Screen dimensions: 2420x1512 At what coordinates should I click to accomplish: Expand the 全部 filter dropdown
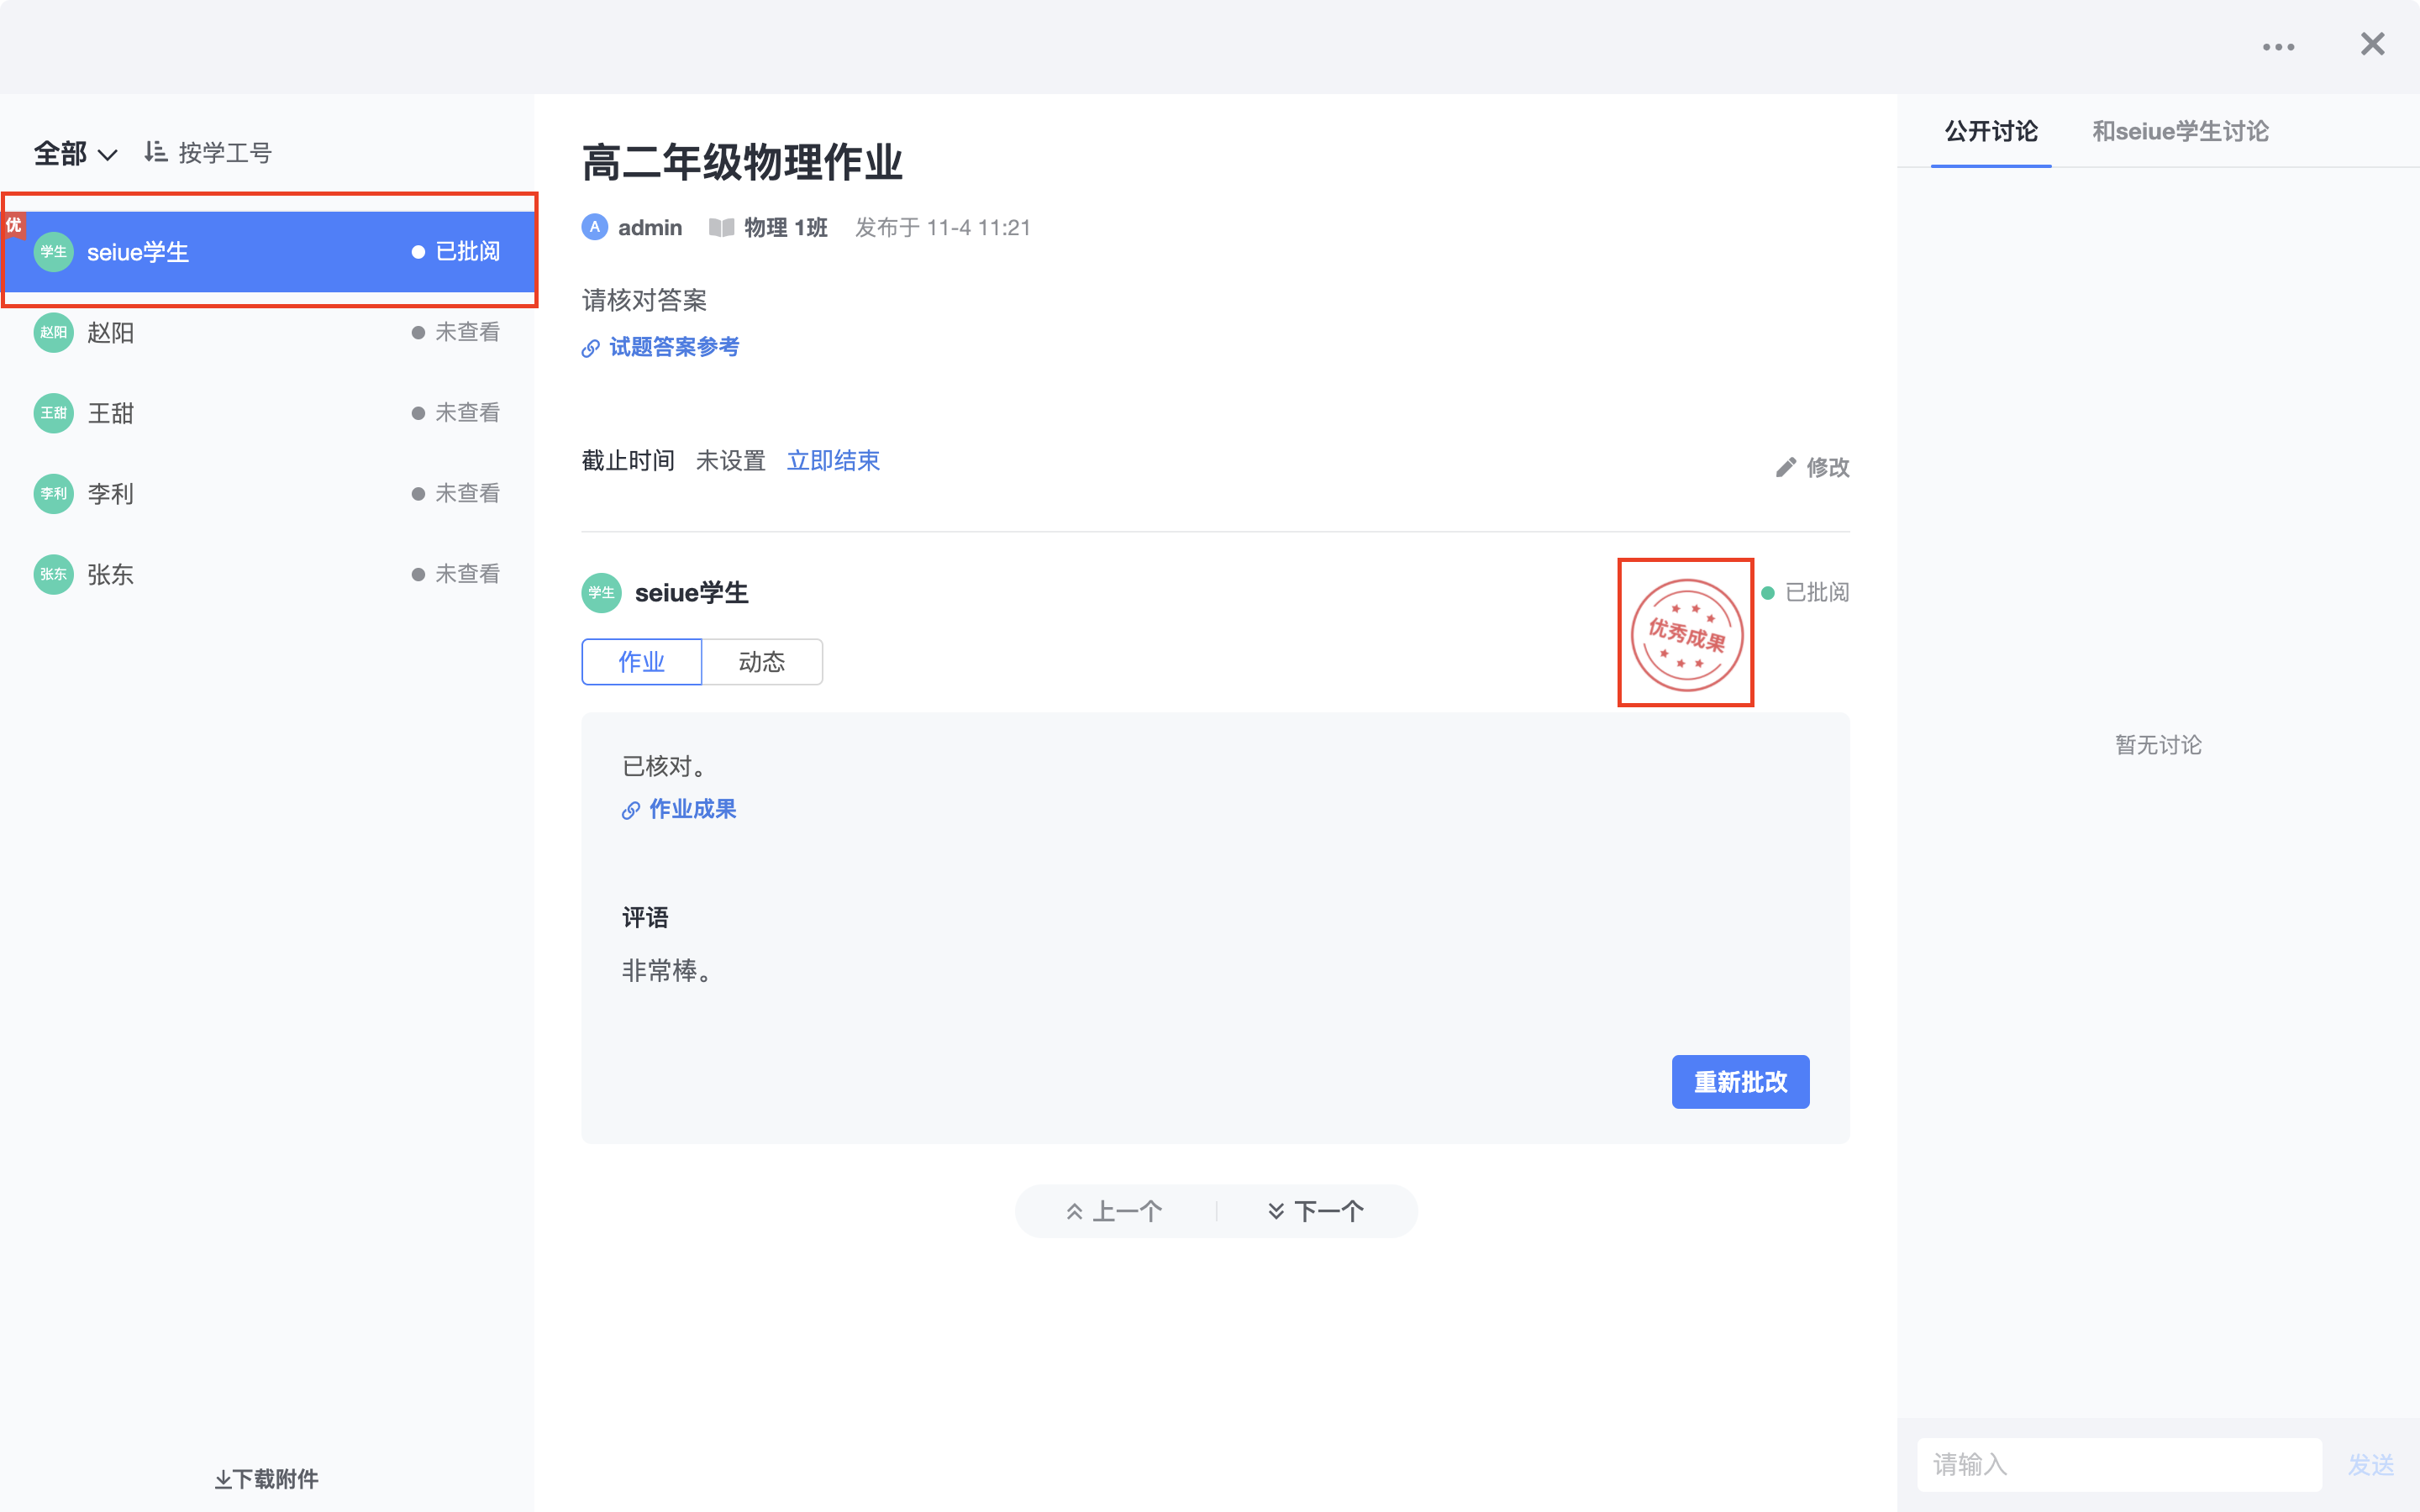76,153
